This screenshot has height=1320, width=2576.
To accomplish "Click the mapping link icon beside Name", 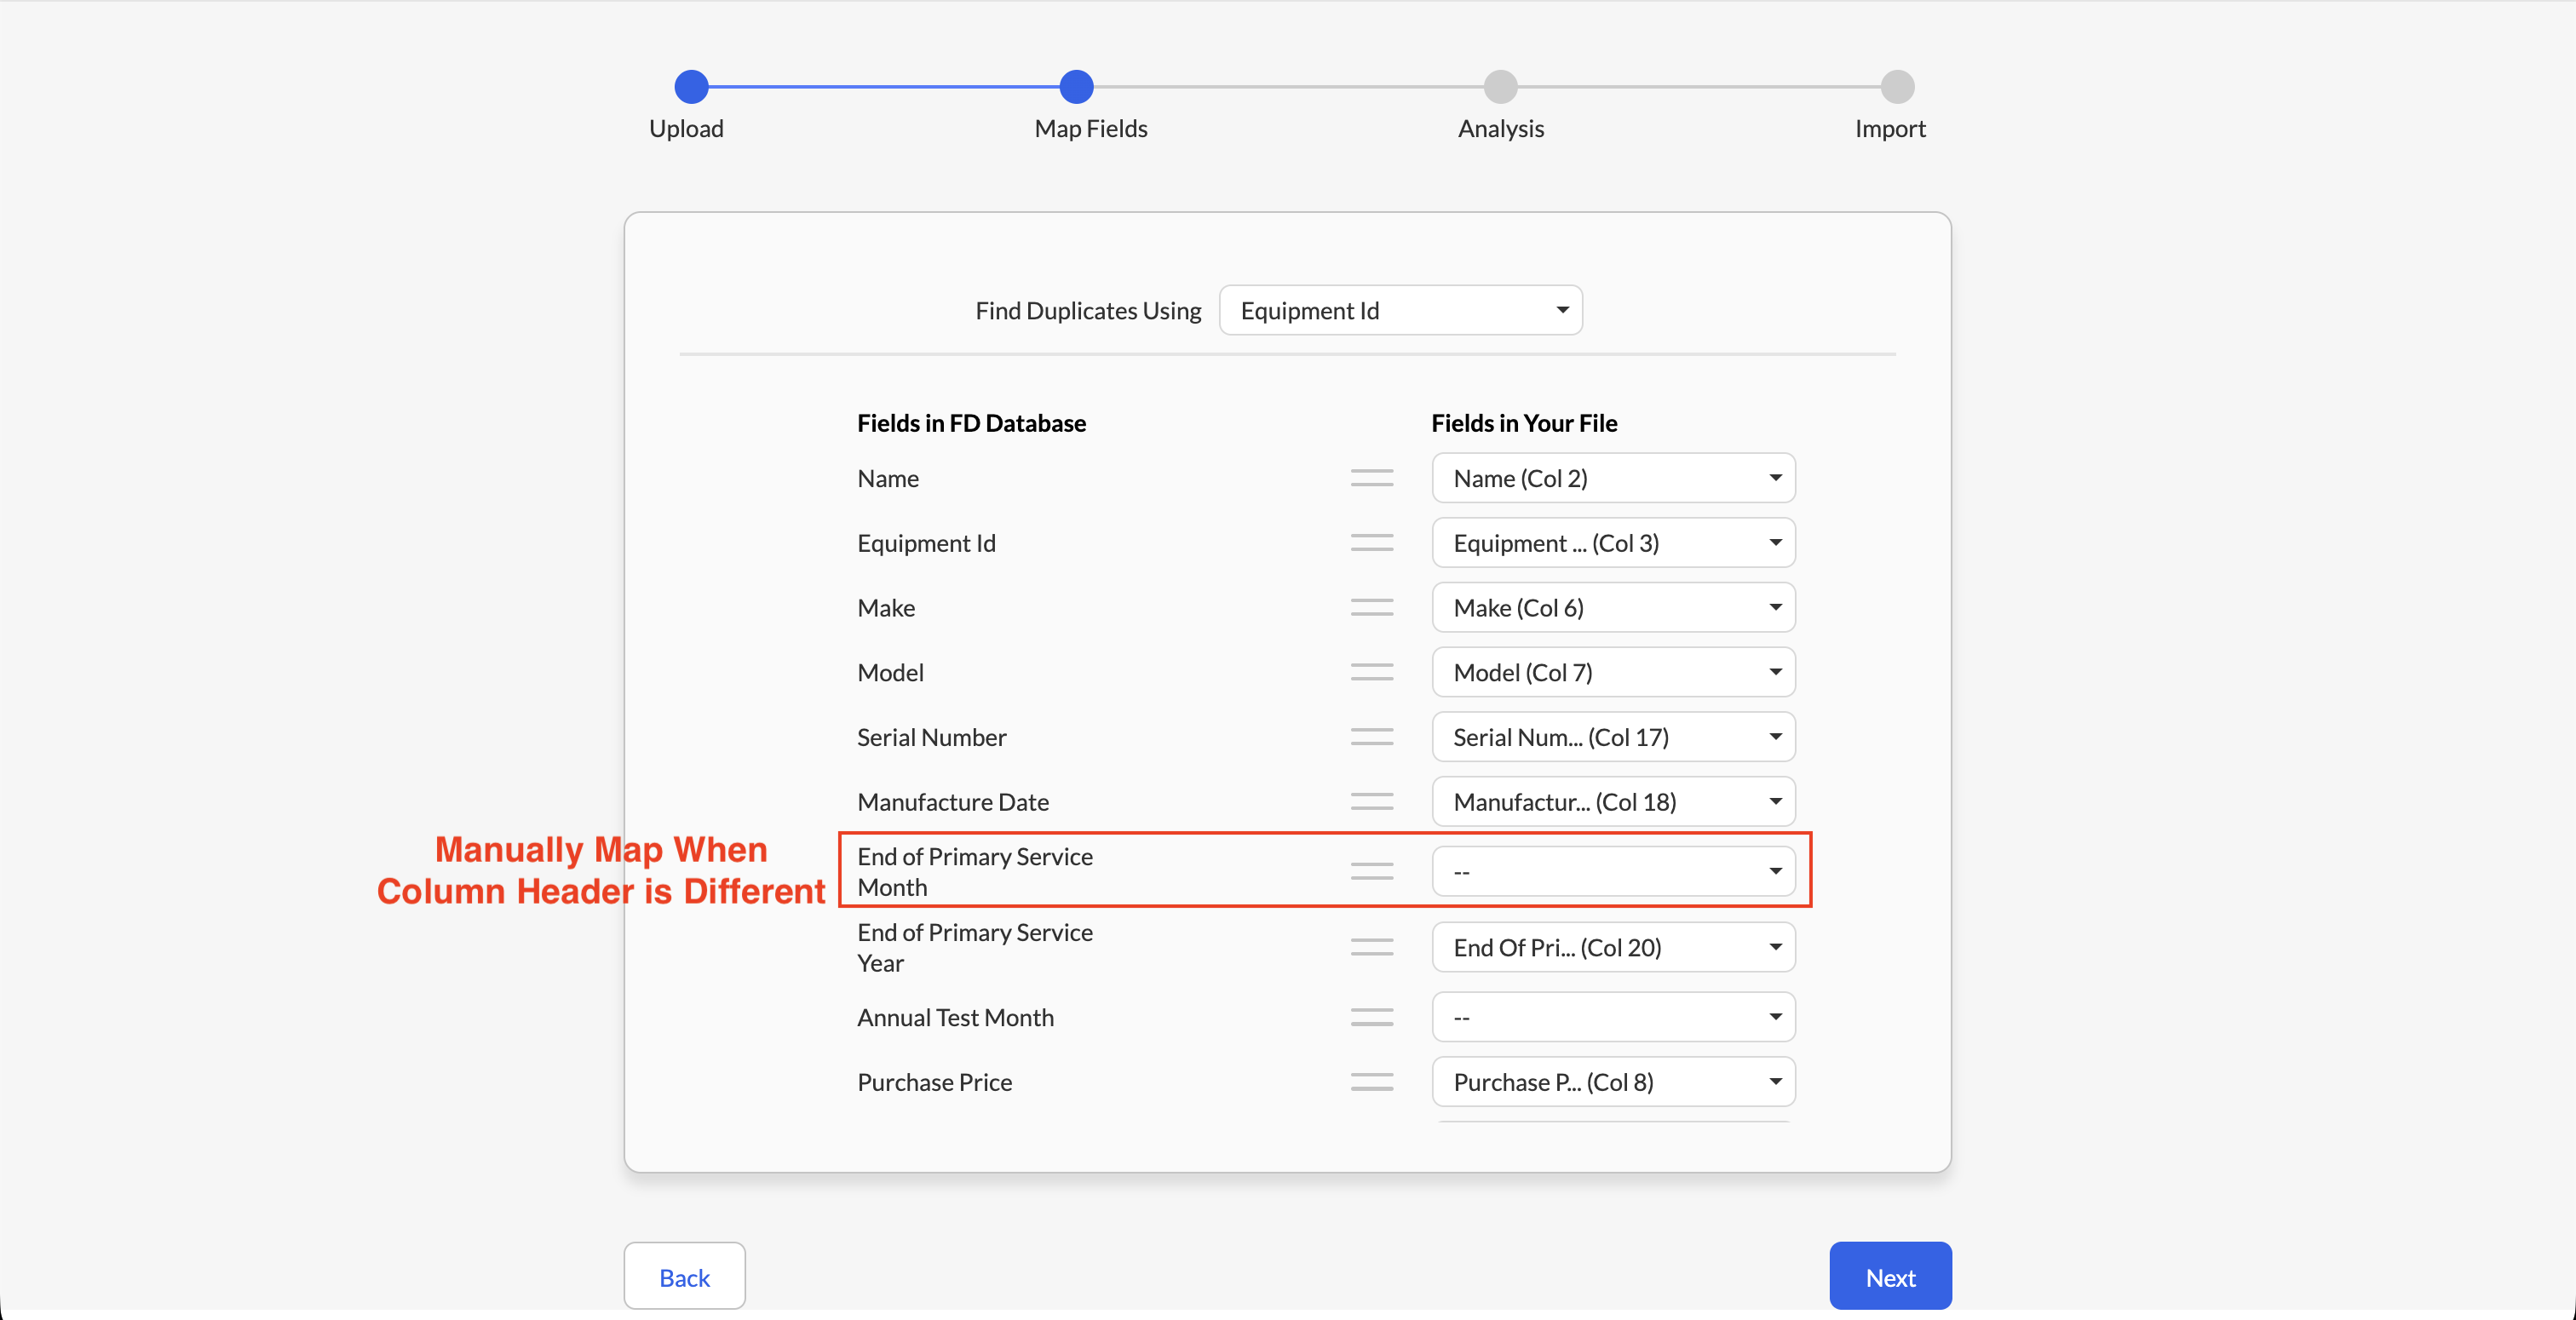I will (x=1371, y=478).
